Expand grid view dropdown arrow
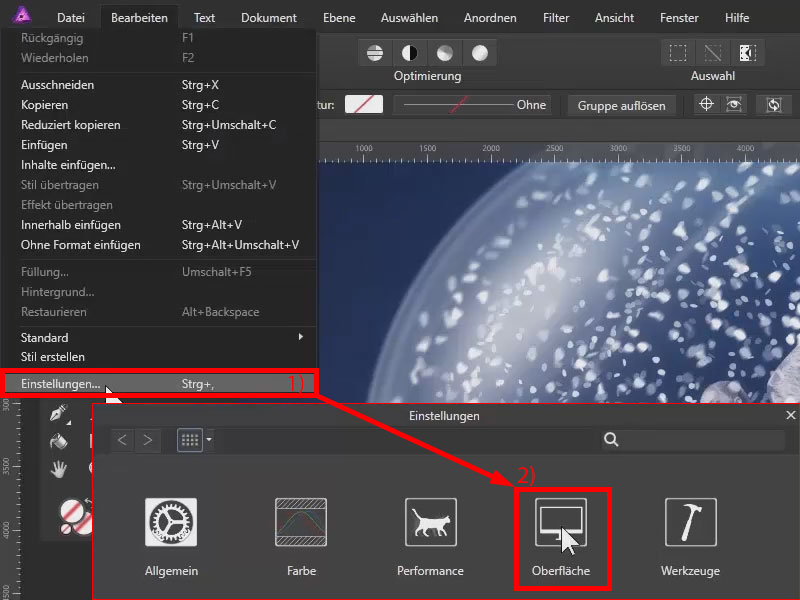 point(209,439)
